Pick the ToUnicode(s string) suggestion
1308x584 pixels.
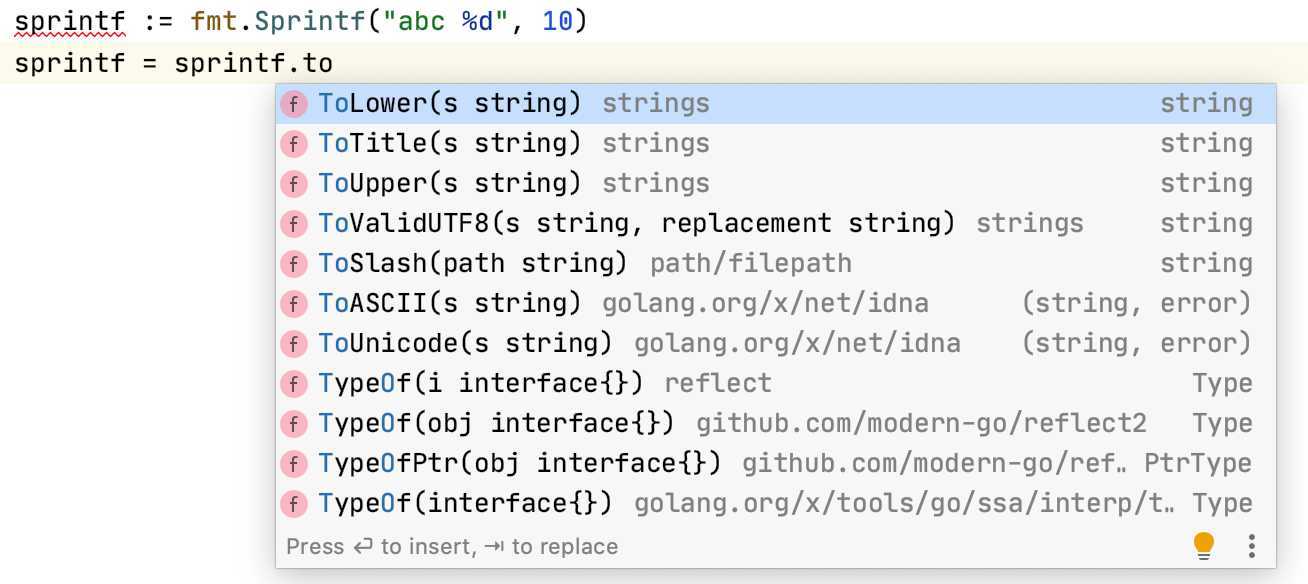[776, 344]
